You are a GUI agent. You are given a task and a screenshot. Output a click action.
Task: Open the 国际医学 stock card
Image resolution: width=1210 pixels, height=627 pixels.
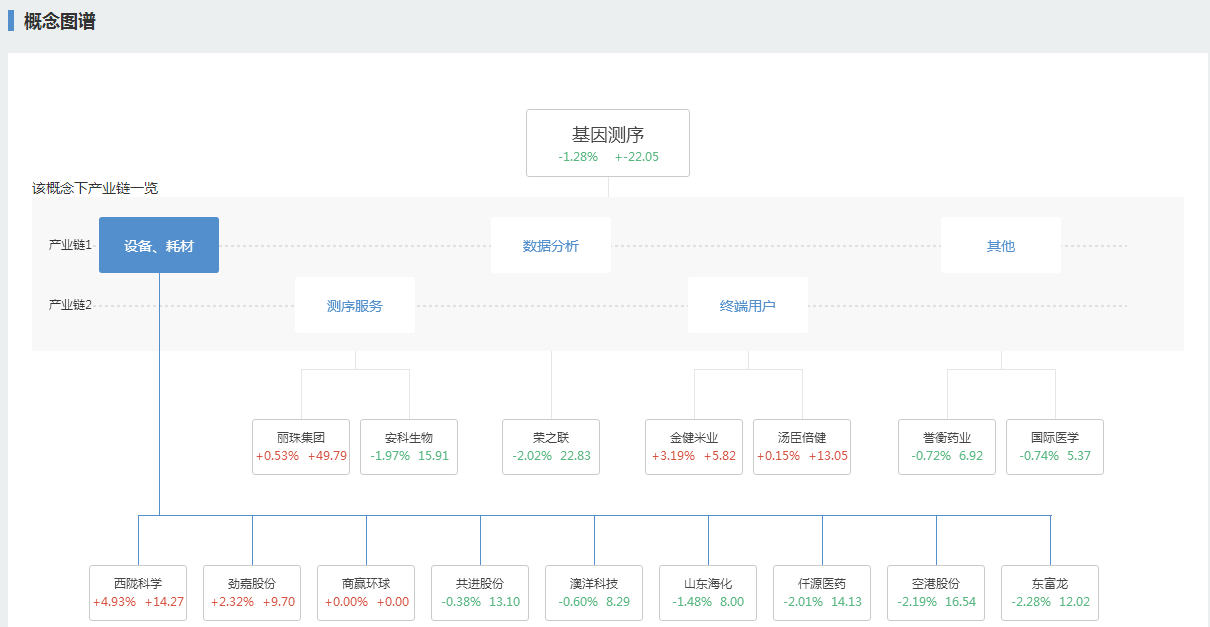click(1055, 447)
